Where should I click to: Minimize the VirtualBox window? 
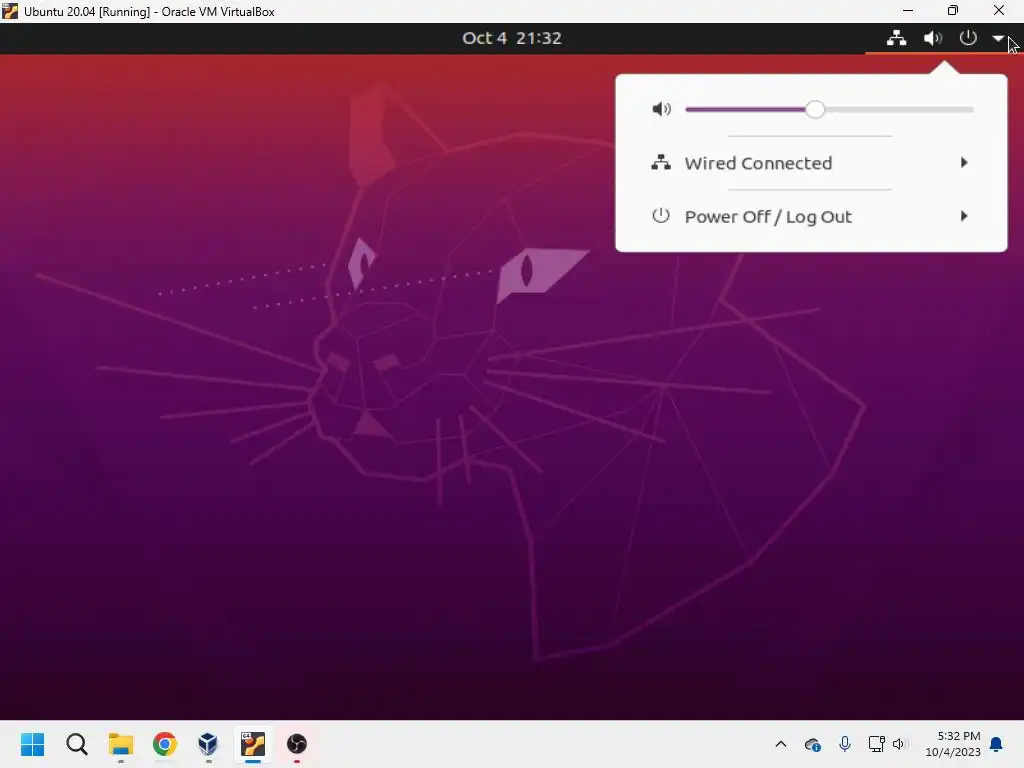coord(908,11)
